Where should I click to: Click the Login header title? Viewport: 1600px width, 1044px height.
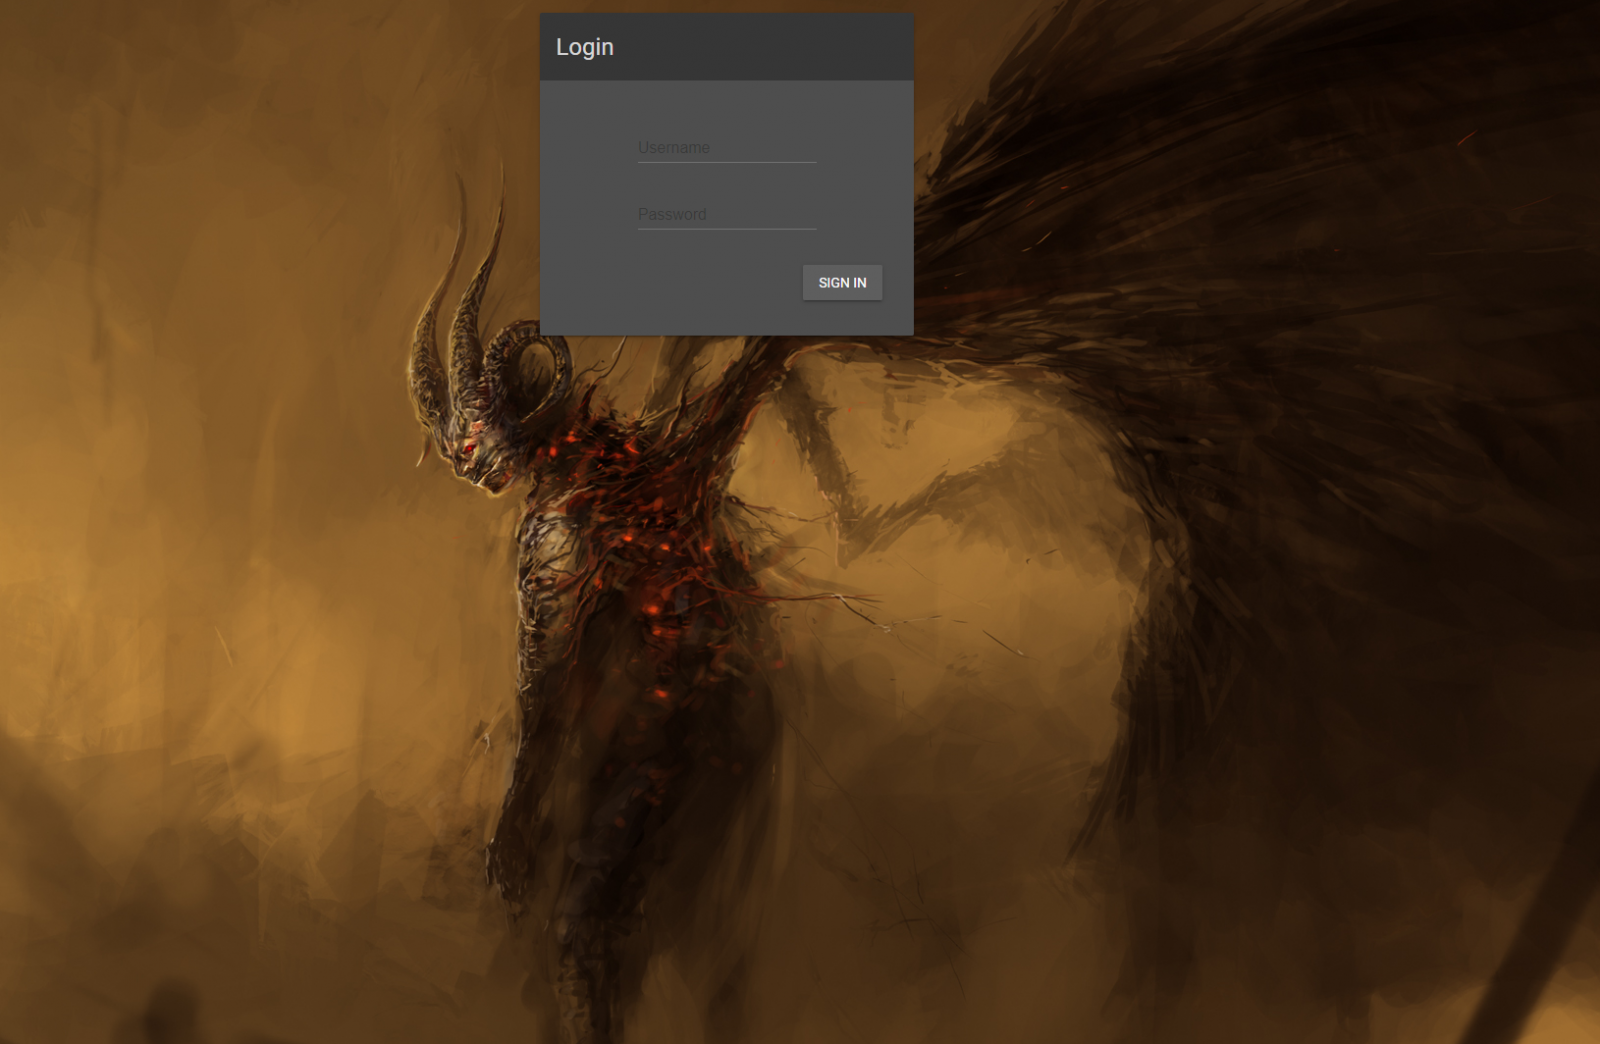pos(585,47)
